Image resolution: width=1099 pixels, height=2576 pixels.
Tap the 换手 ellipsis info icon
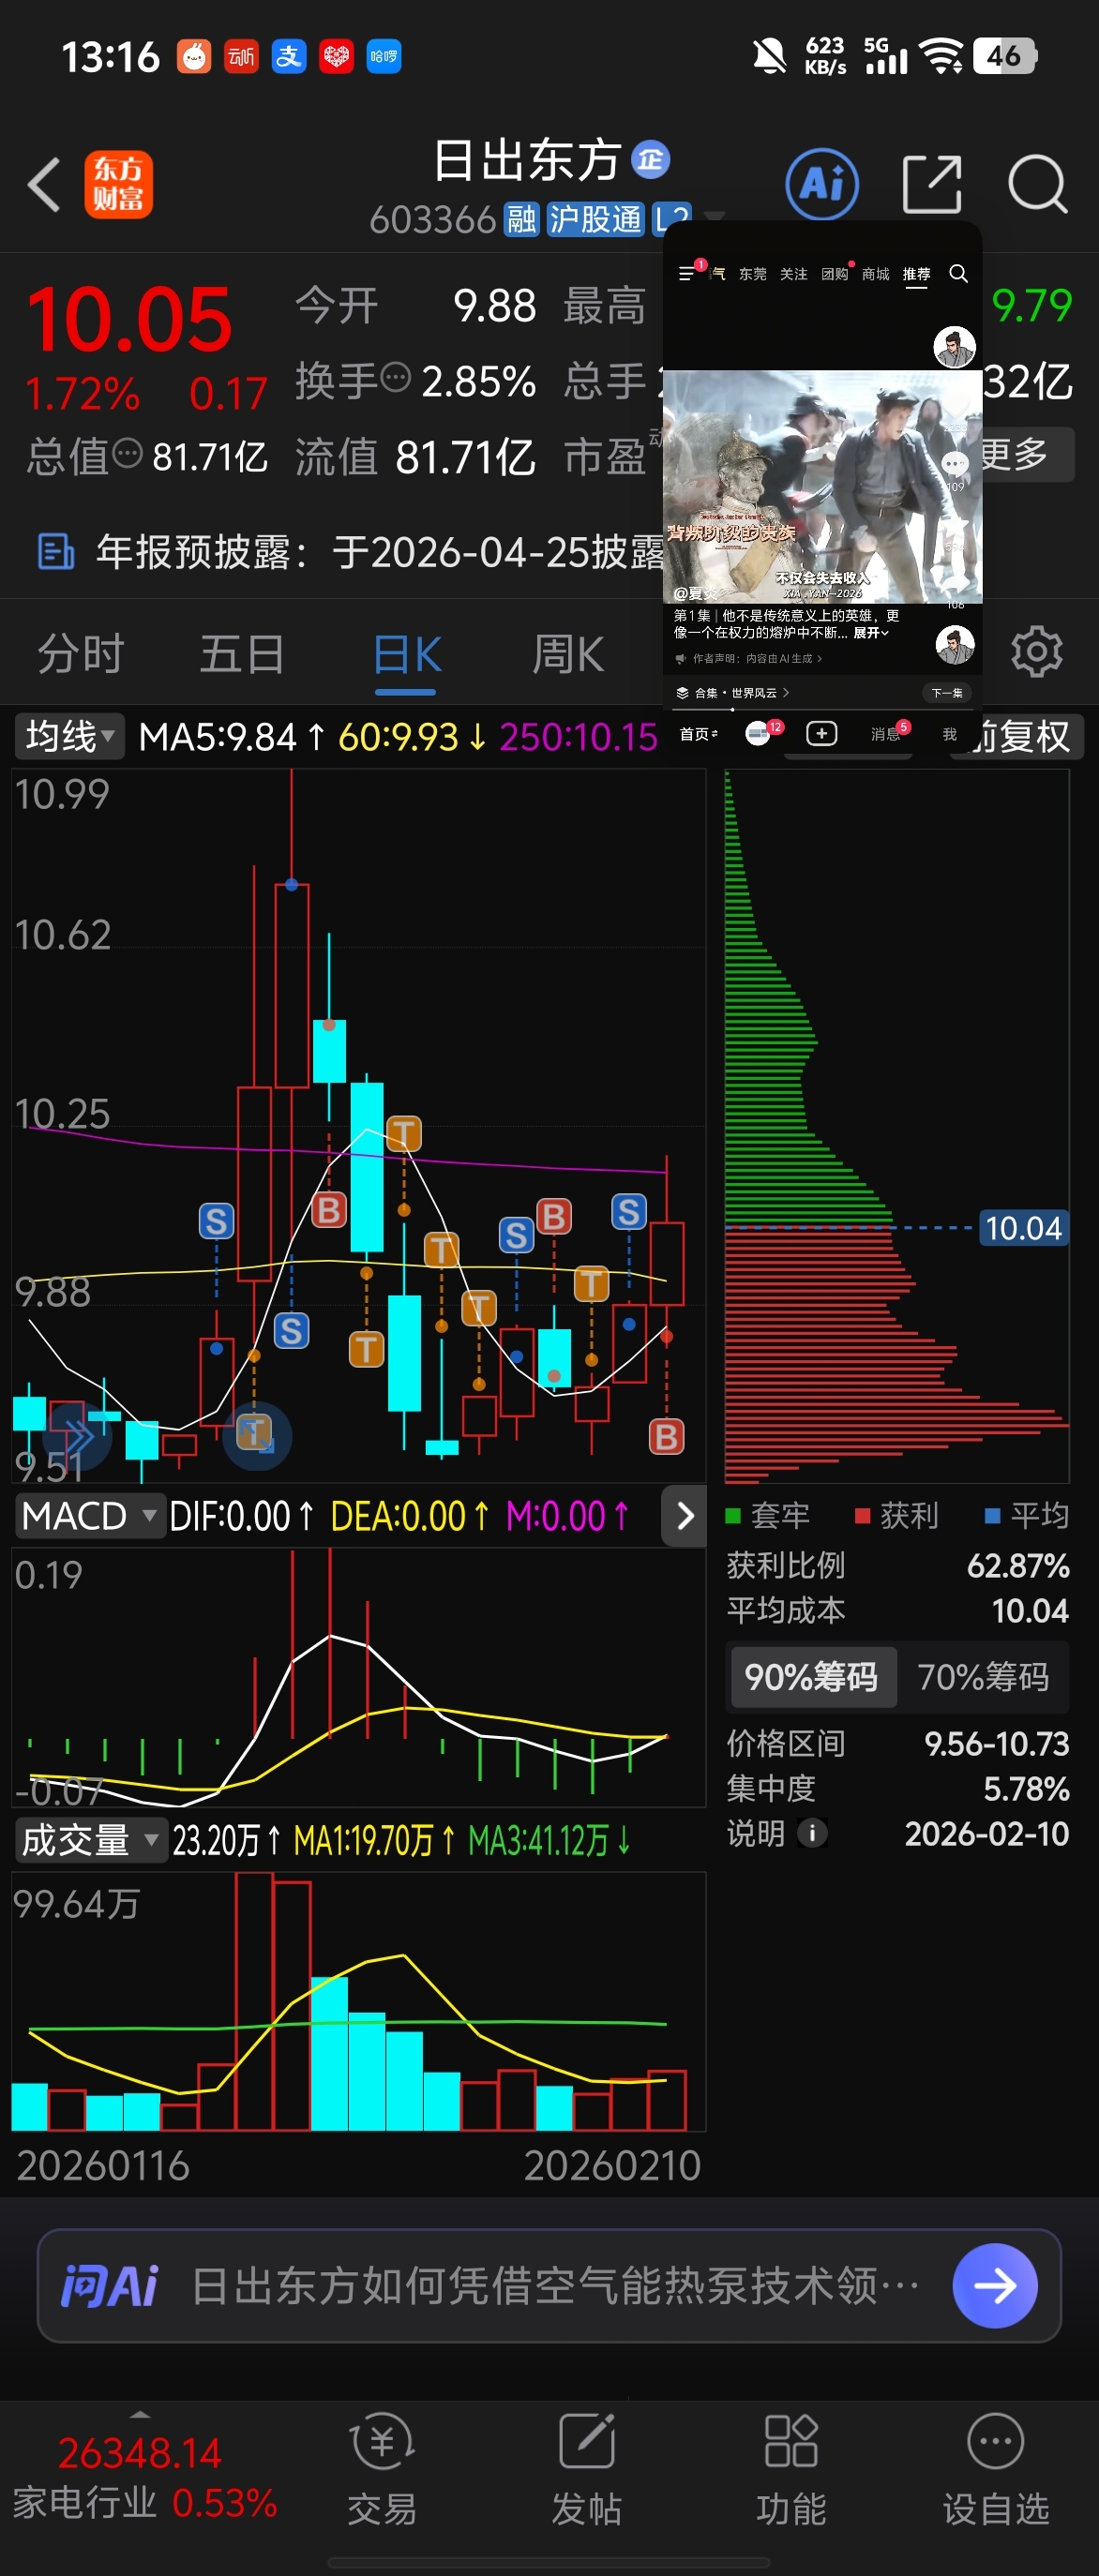click(x=396, y=378)
